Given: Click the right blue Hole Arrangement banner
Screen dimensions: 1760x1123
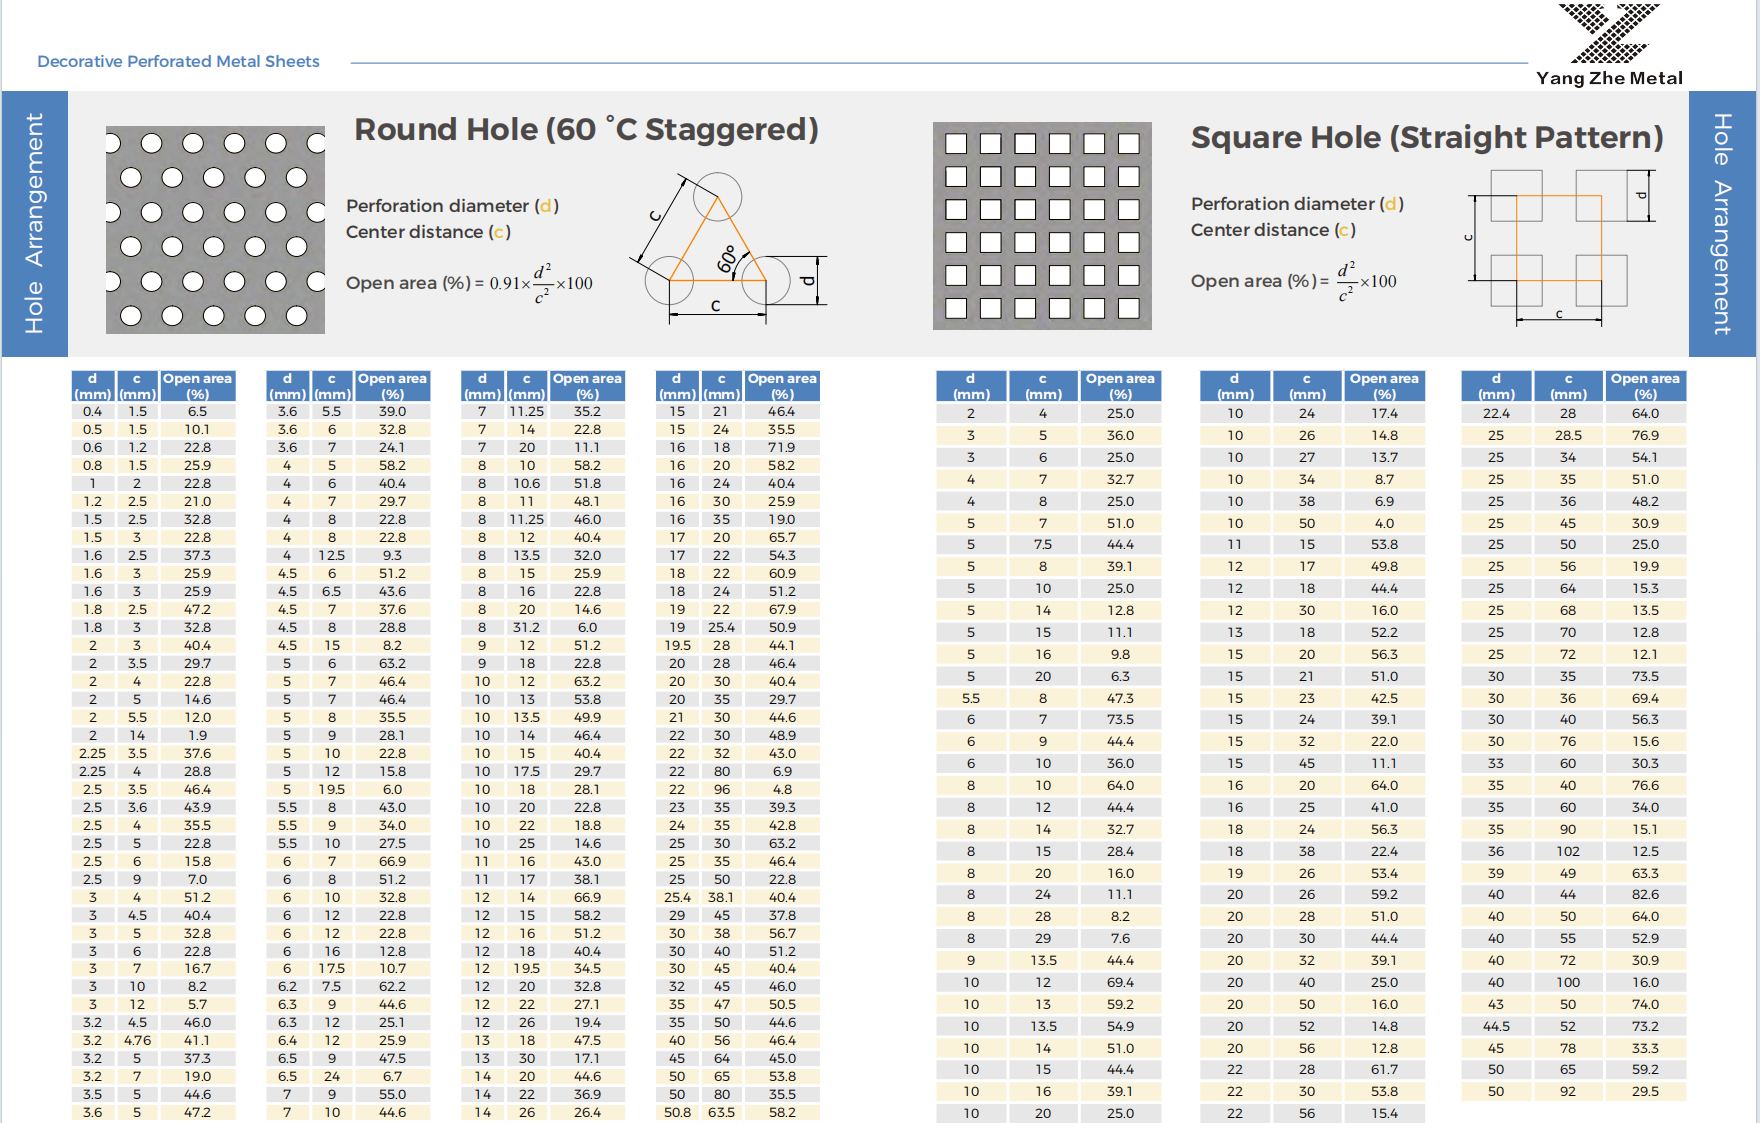Looking at the screenshot, I should coord(1722,223).
